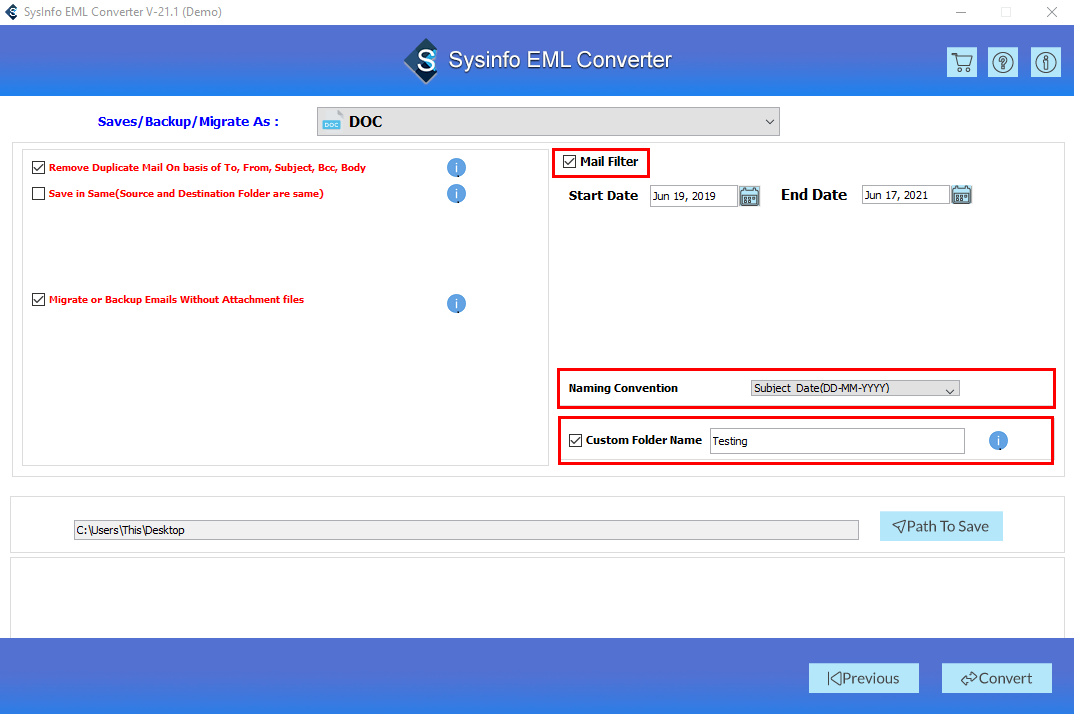
Task: Click the question mark help icon
Action: [1002, 61]
